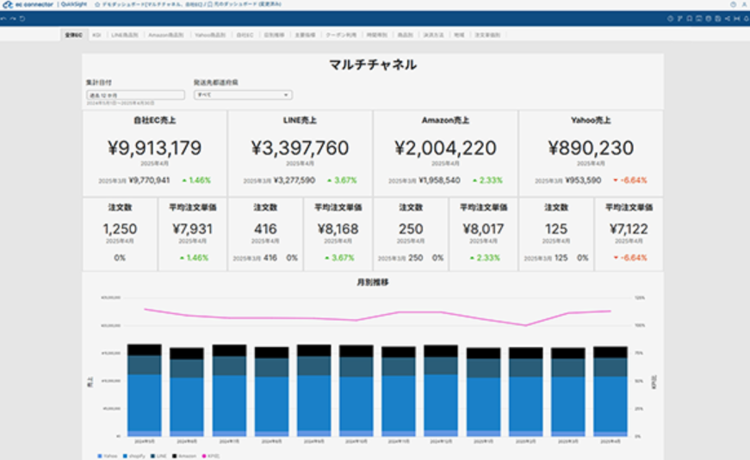Click the reset icon beside redo
Viewport: 750px width, 460px height.
[20, 19]
